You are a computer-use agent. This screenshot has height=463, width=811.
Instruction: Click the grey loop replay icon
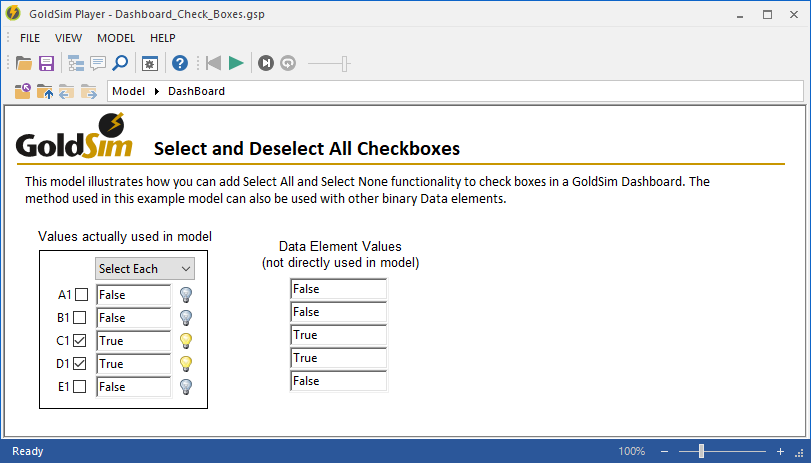point(288,63)
